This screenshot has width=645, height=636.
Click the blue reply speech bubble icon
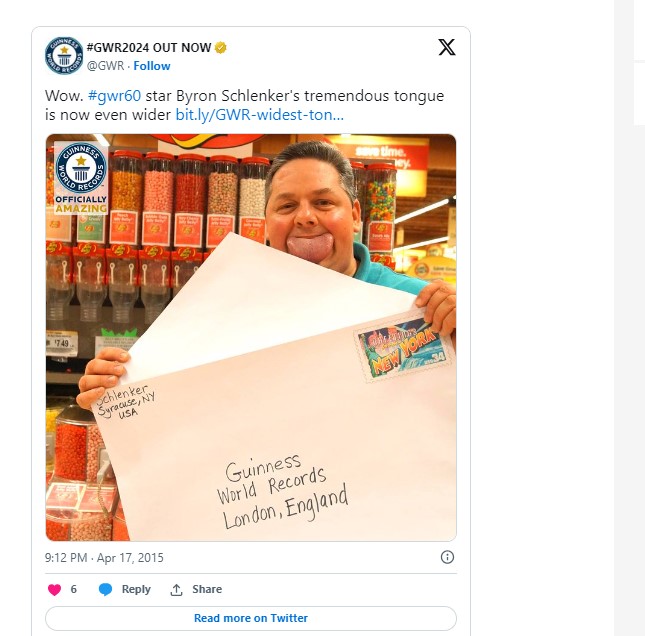(105, 589)
